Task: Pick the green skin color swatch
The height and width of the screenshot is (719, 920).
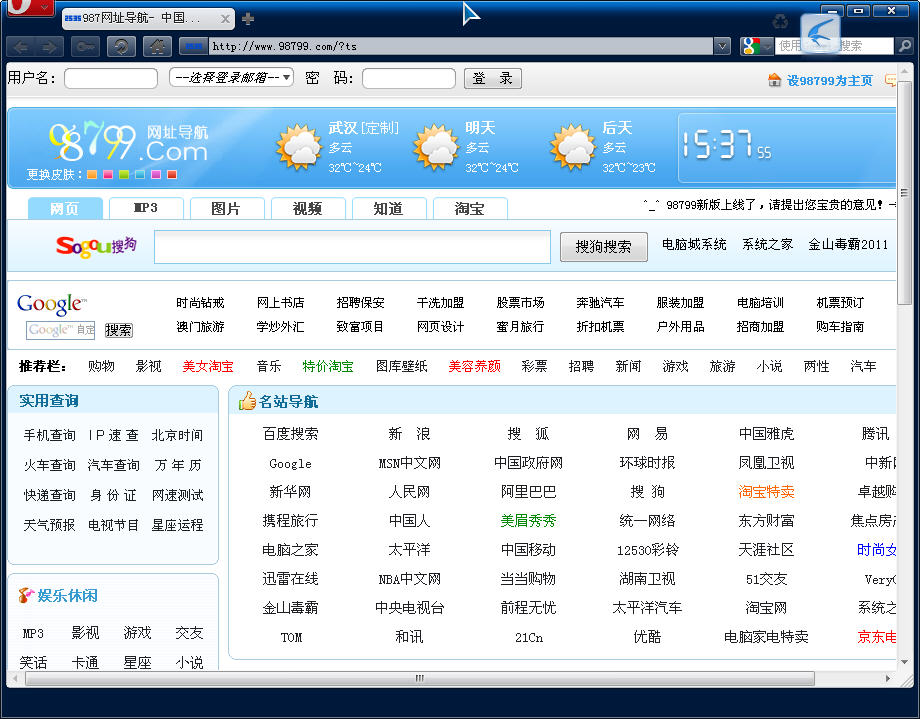Action: [124, 174]
